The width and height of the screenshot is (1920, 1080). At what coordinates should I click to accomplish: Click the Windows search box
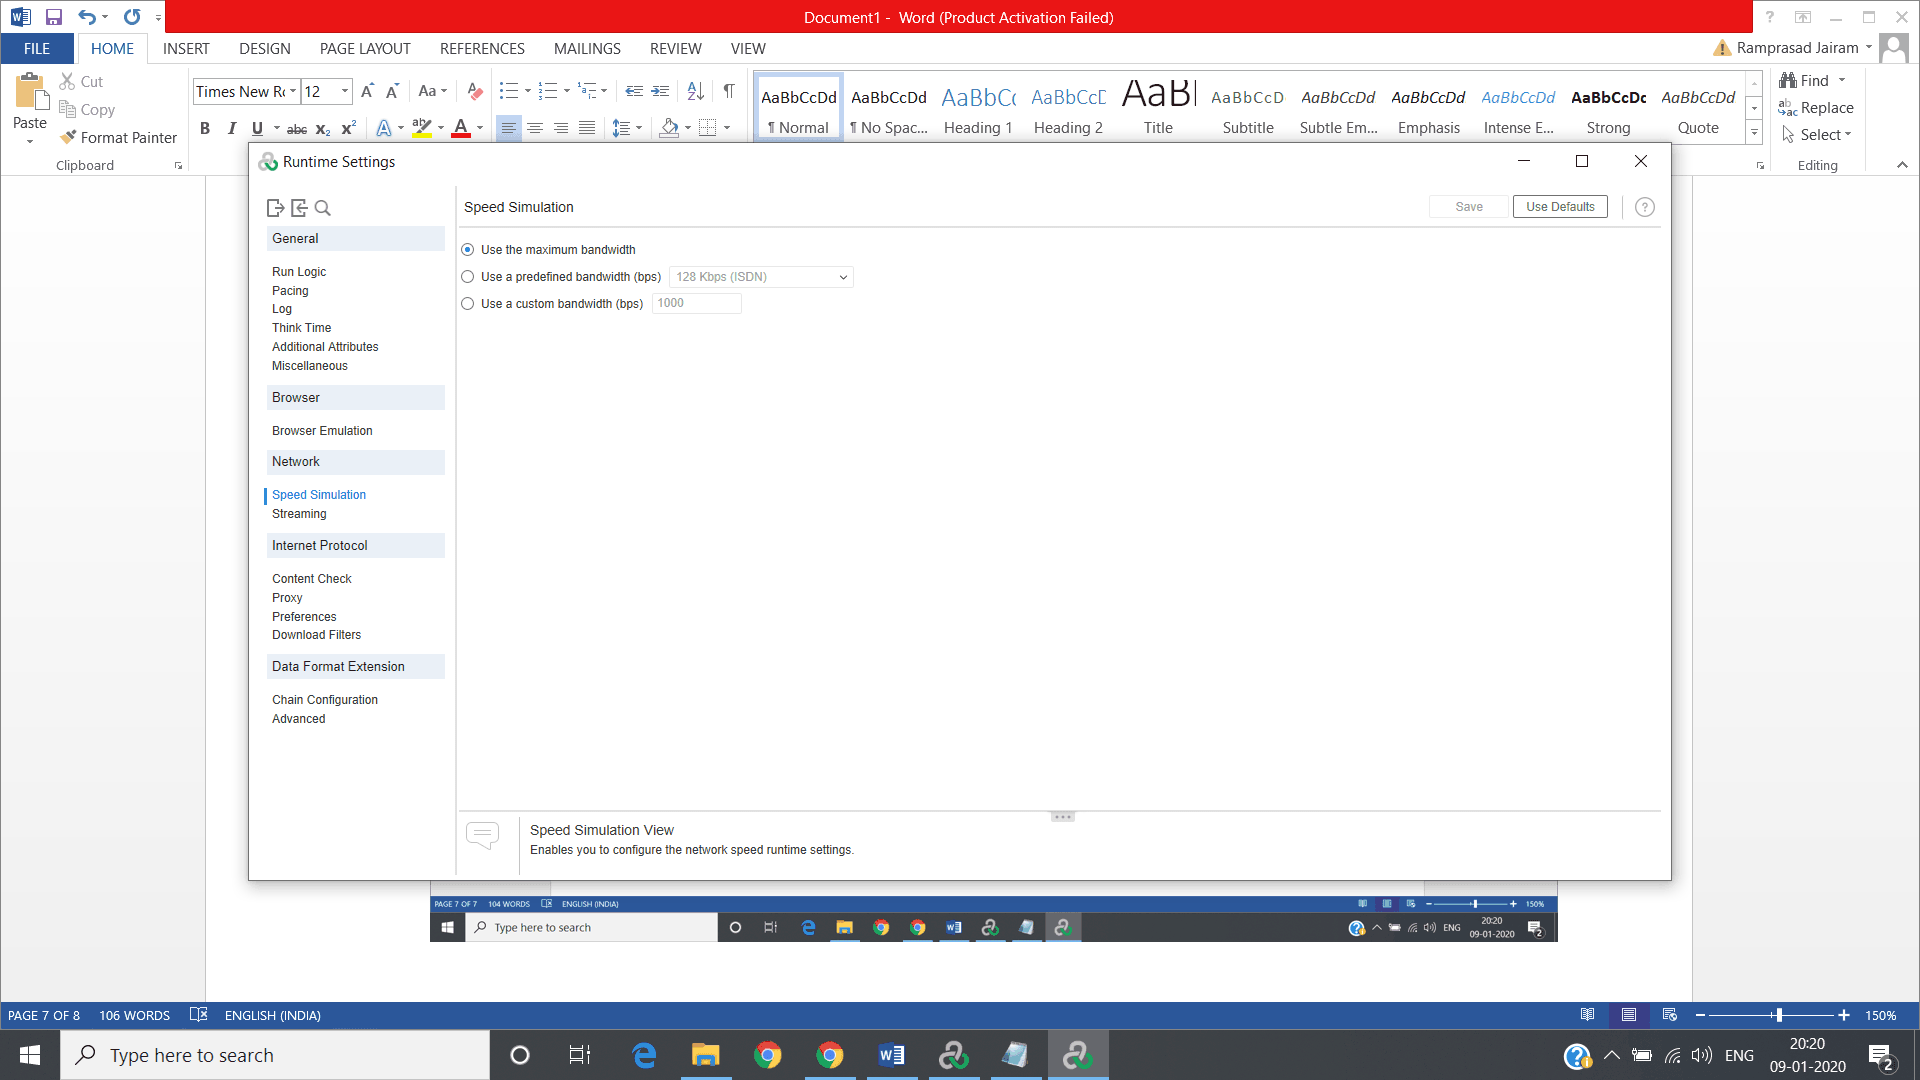(x=275, y=1055)
